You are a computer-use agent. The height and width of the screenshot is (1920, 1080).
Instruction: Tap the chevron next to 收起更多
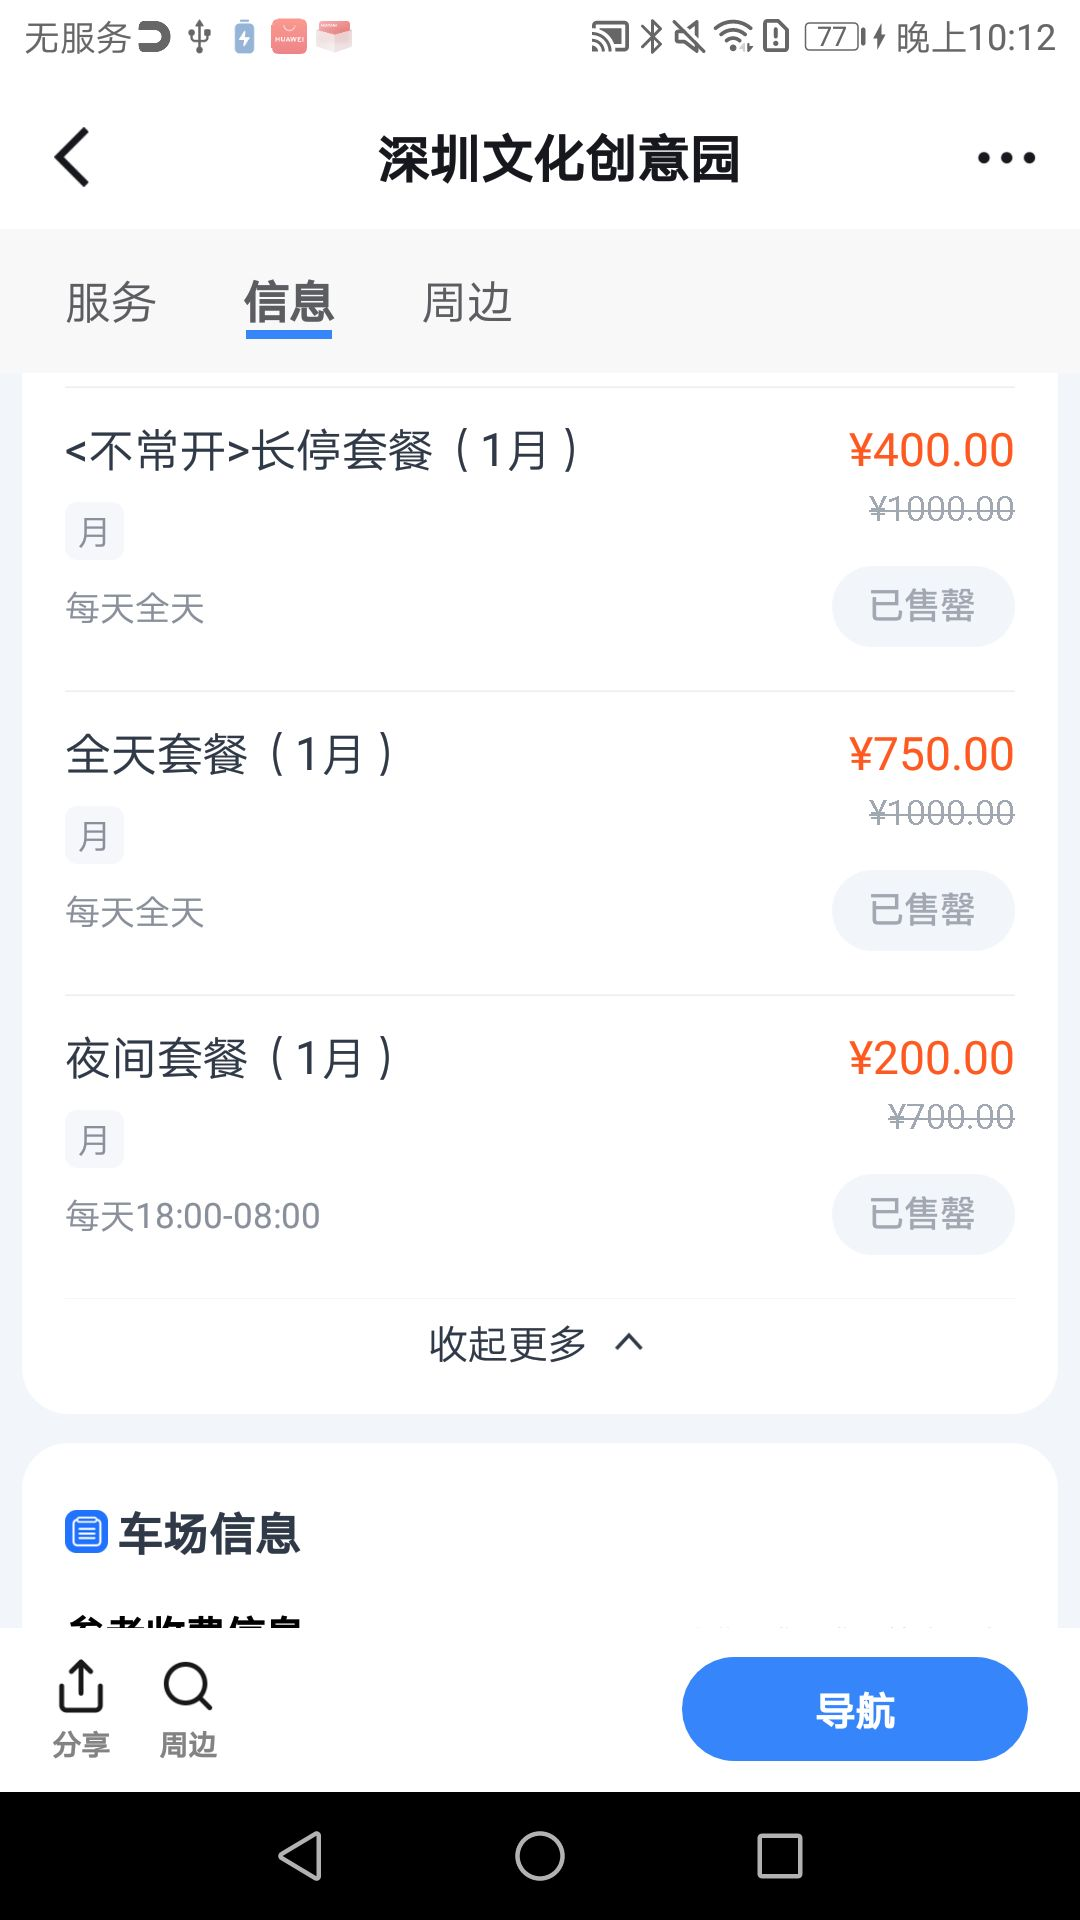[629, 1342]
